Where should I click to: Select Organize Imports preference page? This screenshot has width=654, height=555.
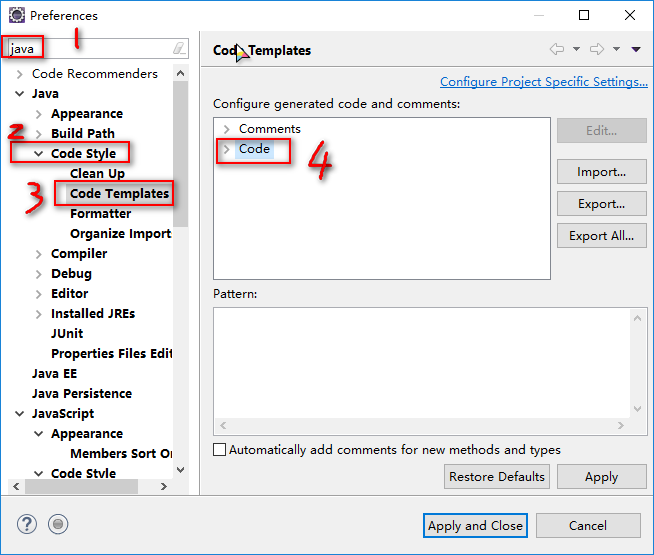[x=121, y=234]
